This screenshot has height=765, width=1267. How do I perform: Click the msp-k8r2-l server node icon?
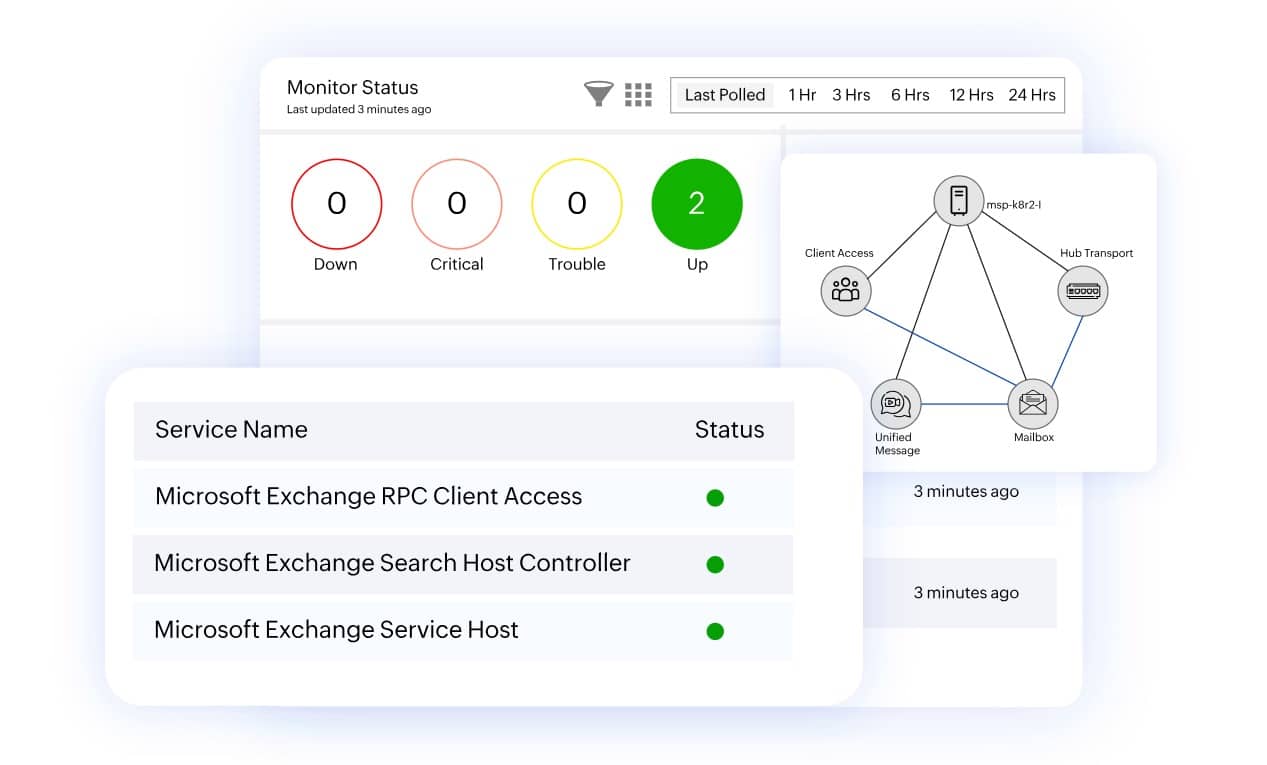click(959, 199)
